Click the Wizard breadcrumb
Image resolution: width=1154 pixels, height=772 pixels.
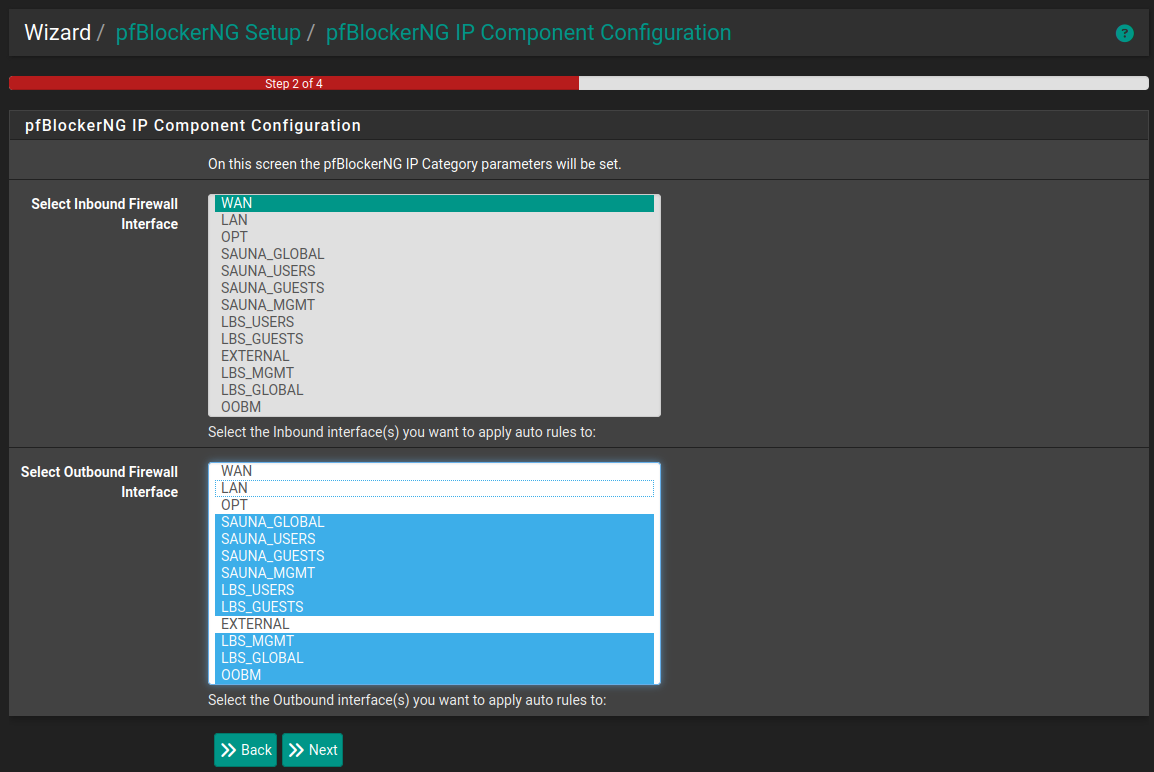[x=57, y=32]
